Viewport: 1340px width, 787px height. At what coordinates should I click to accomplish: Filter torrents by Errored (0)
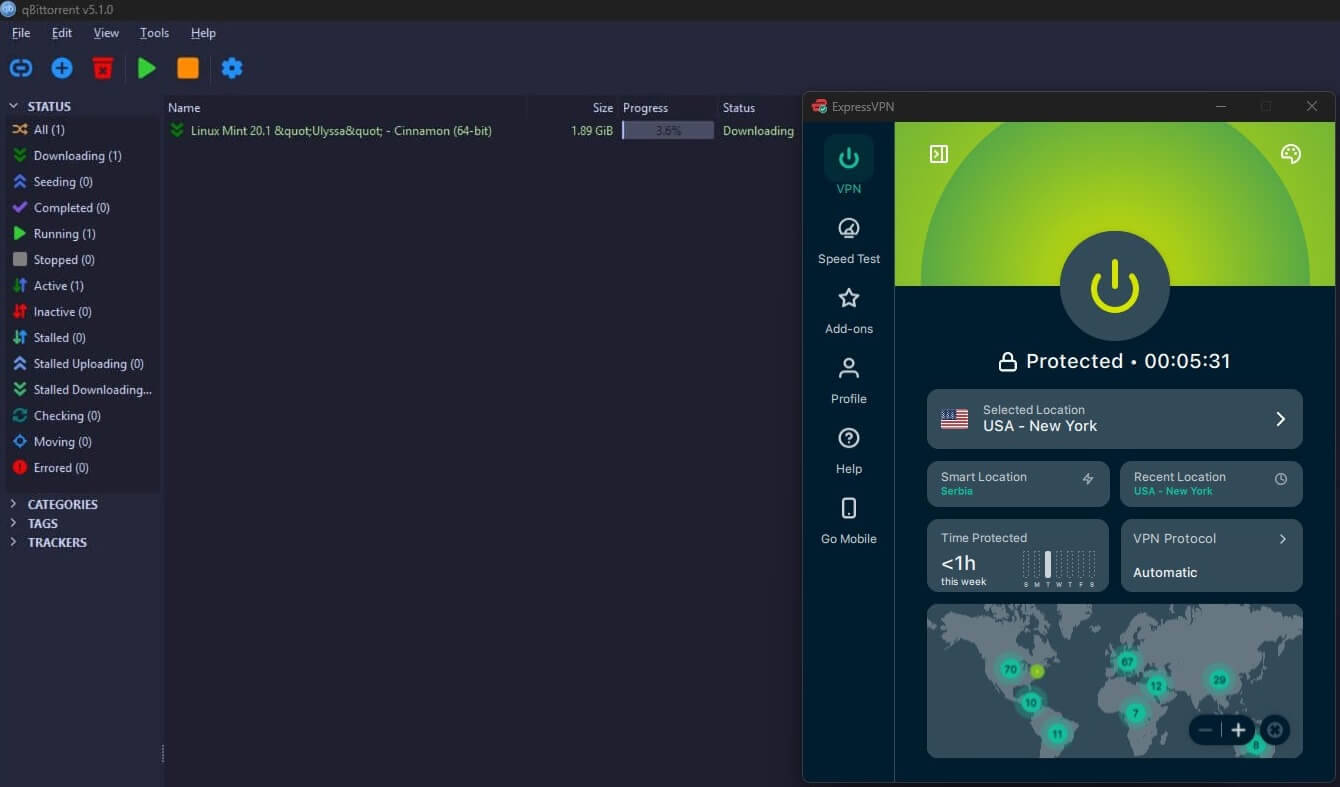click(80, 468)
